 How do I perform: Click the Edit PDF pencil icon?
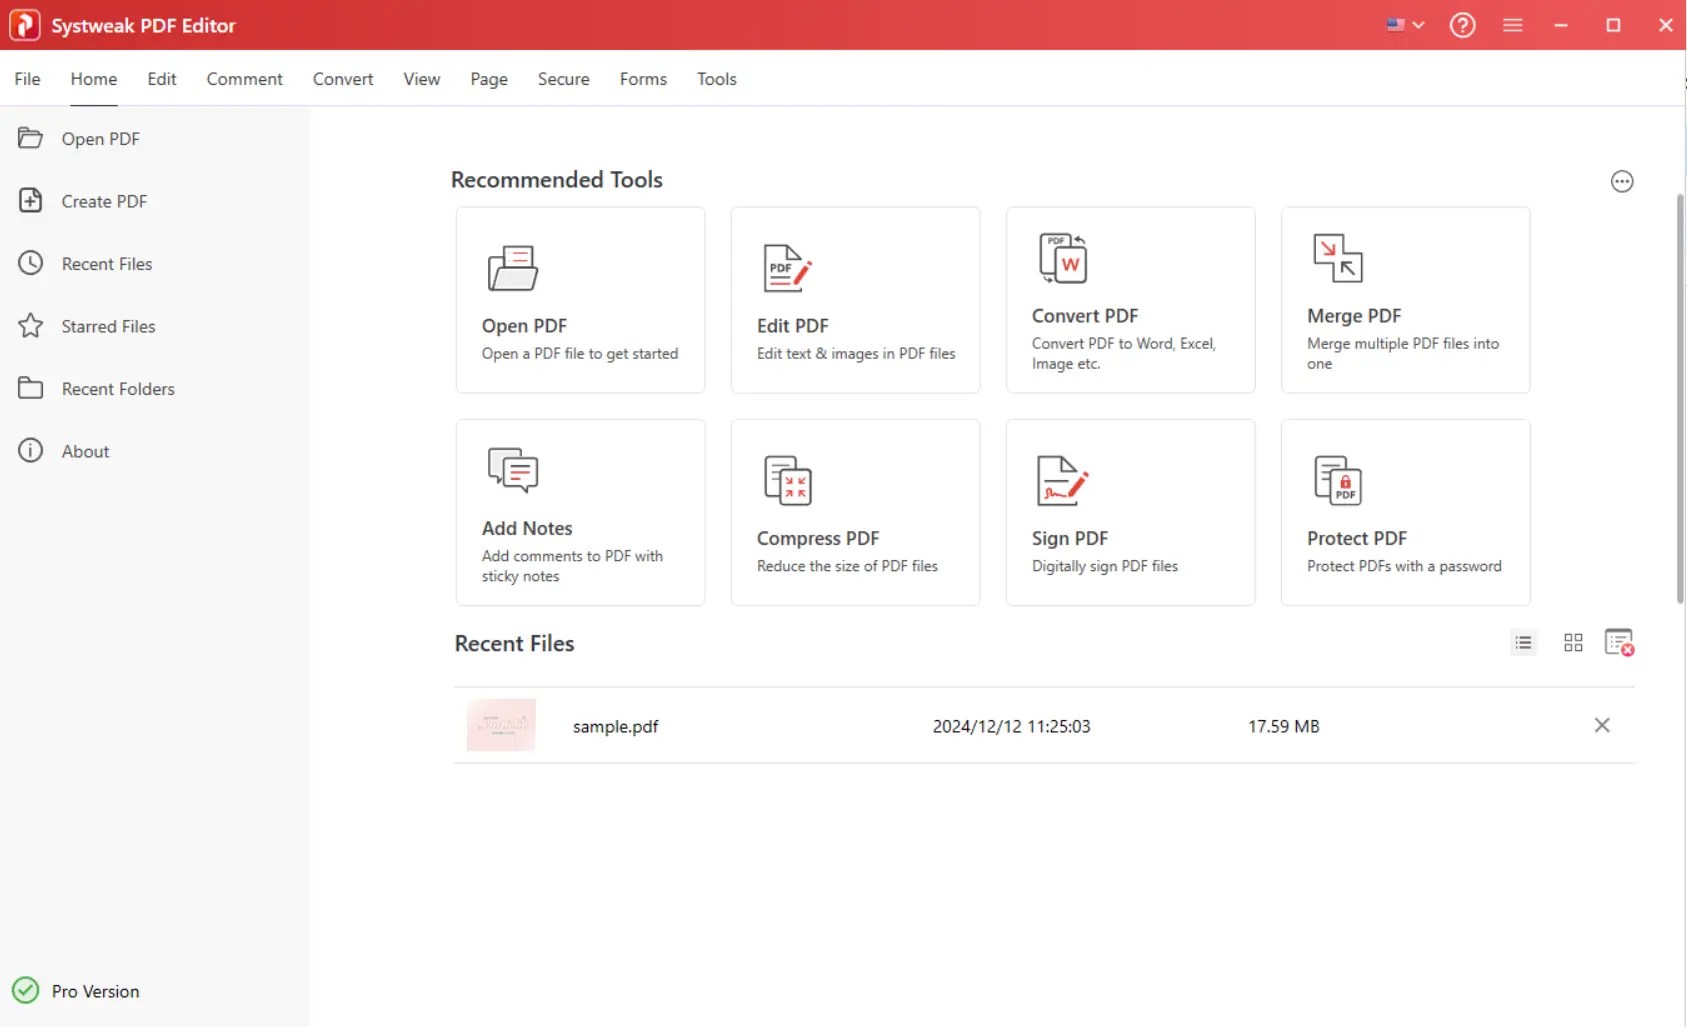pos(788,268)
